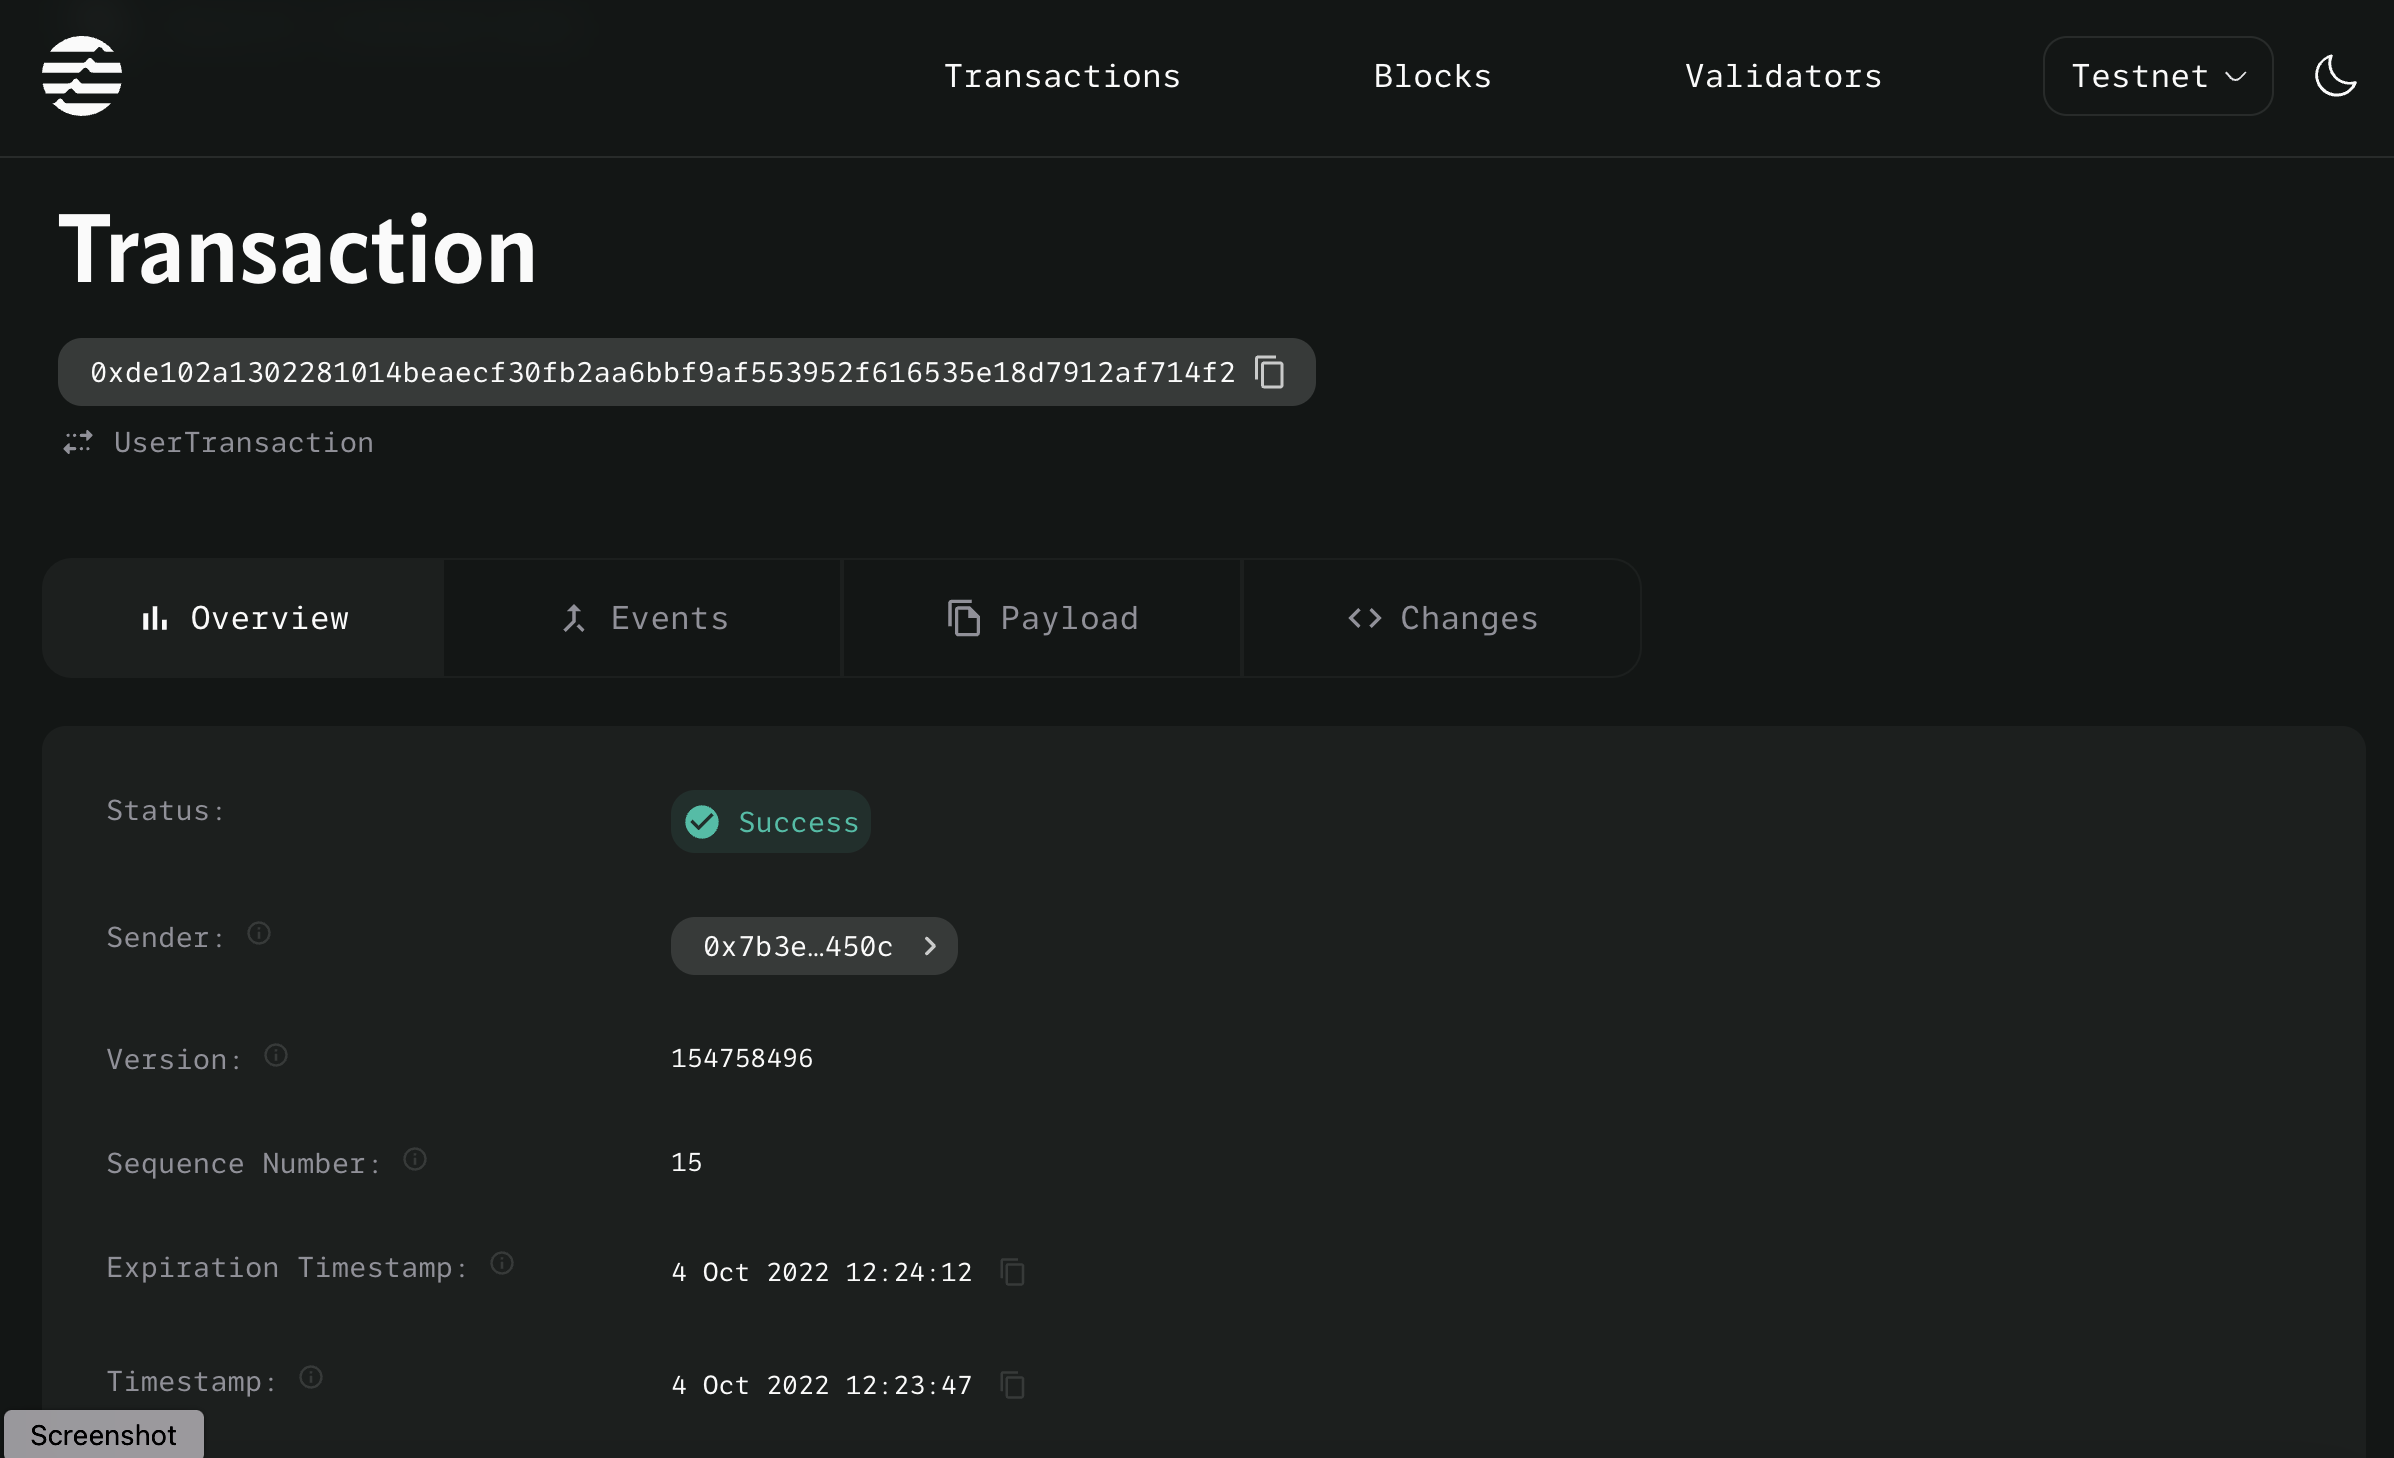Copy the transaction hash
The image size is (2394, 1458).
1269,371
